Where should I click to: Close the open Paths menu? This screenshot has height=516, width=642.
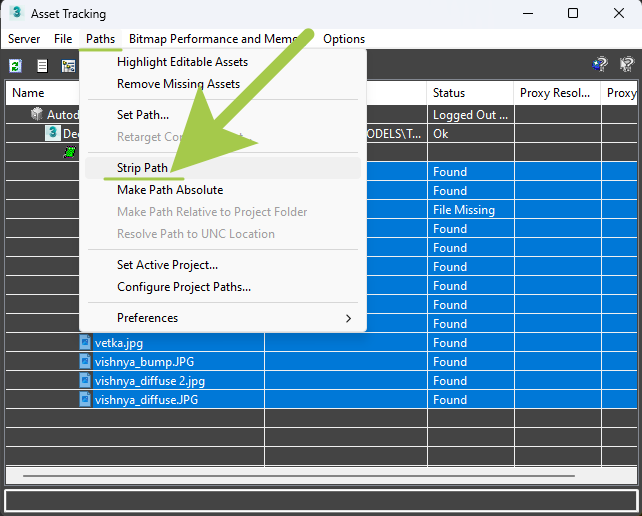[x=100, y=39]
